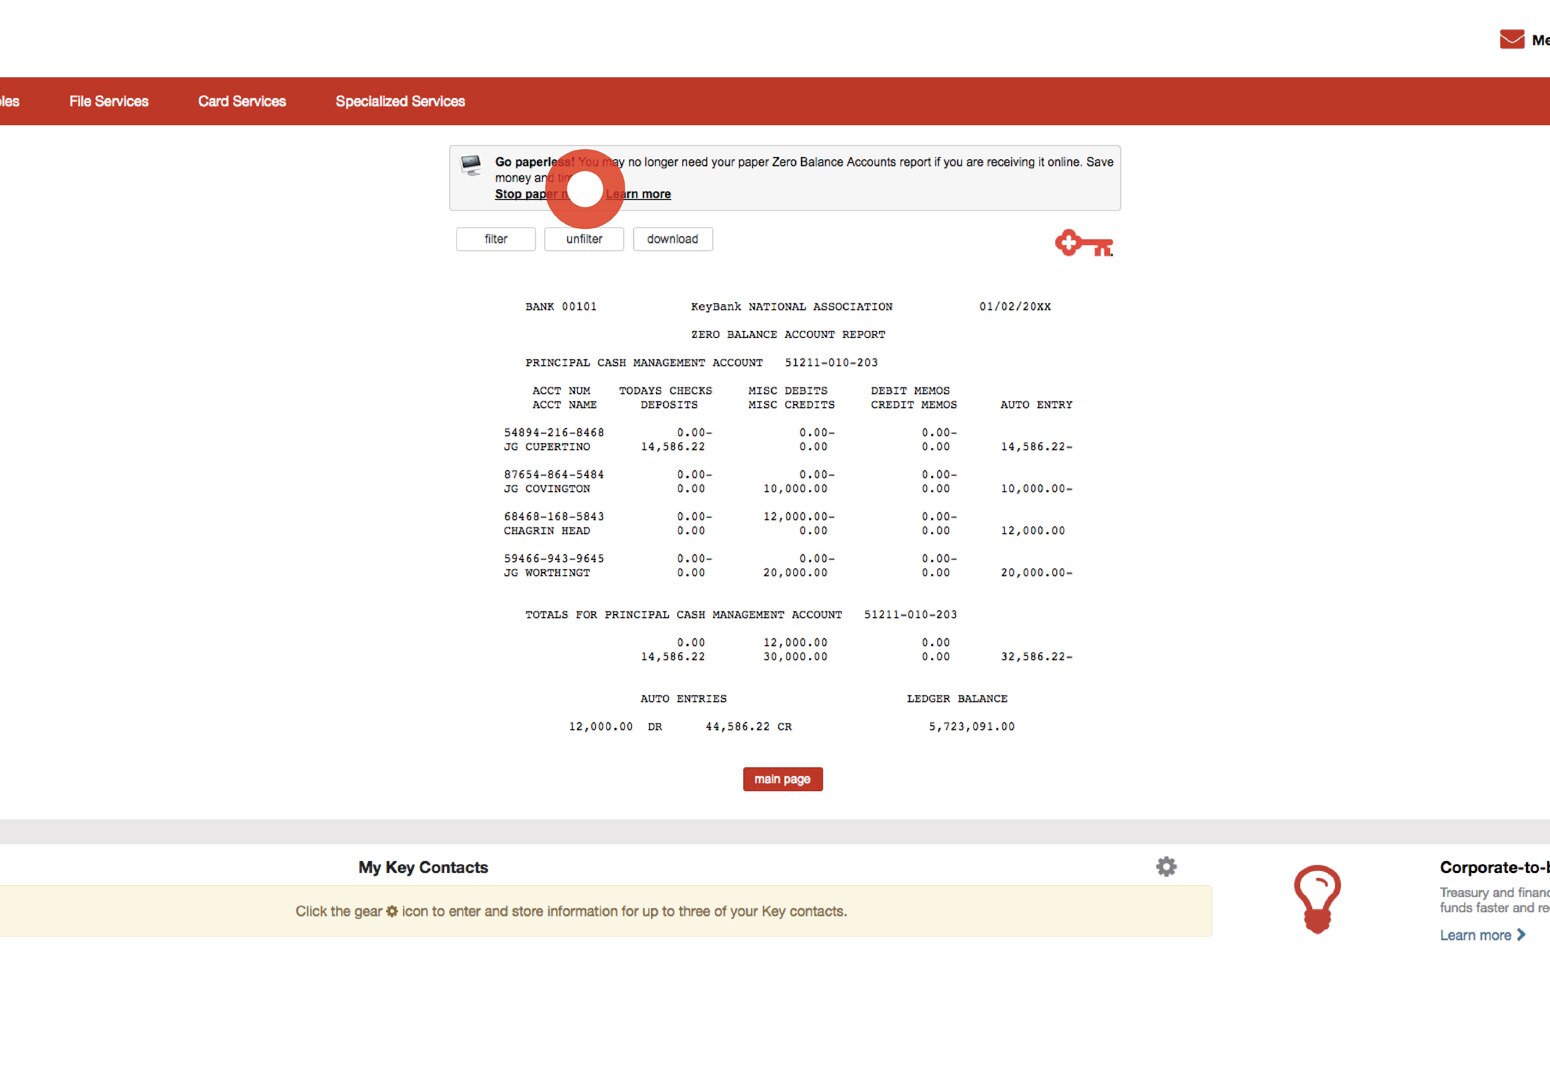This screenshot has height=1087, width=1550.
Task: Return via the main page button
Action: (782, 779)
